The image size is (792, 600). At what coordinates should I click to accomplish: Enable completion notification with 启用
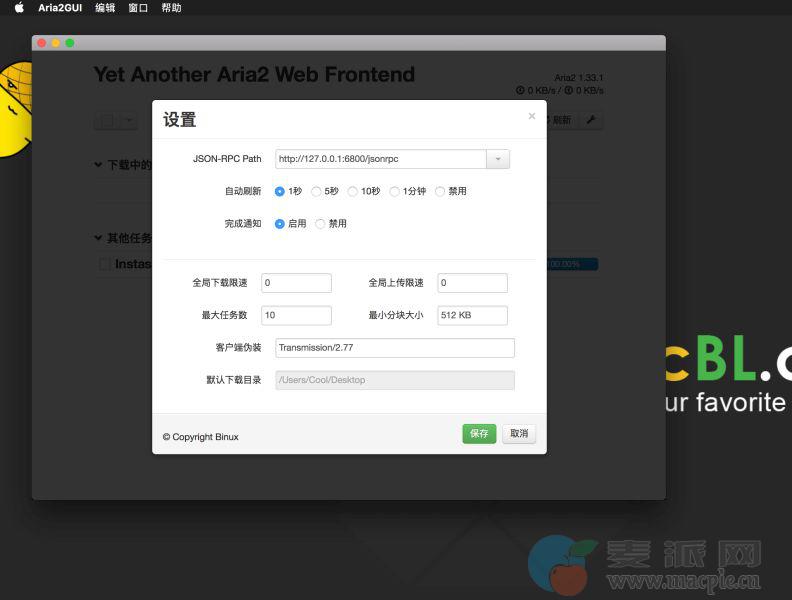pos(280,224)
